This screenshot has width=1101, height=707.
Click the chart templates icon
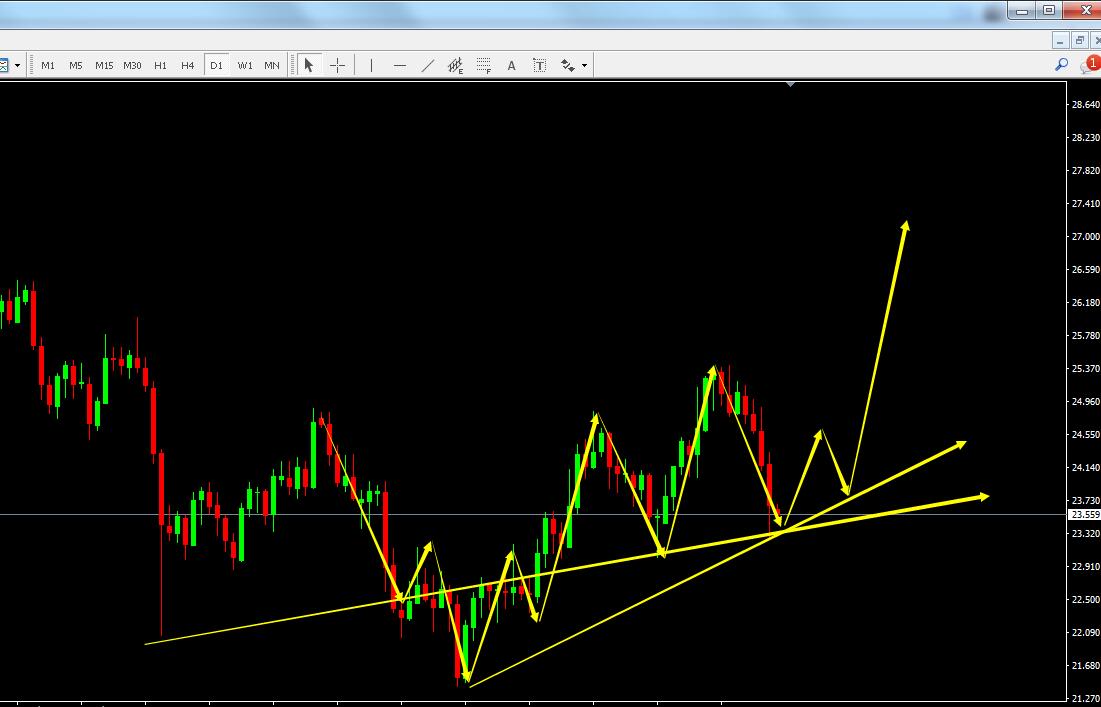tap(4, 65)
